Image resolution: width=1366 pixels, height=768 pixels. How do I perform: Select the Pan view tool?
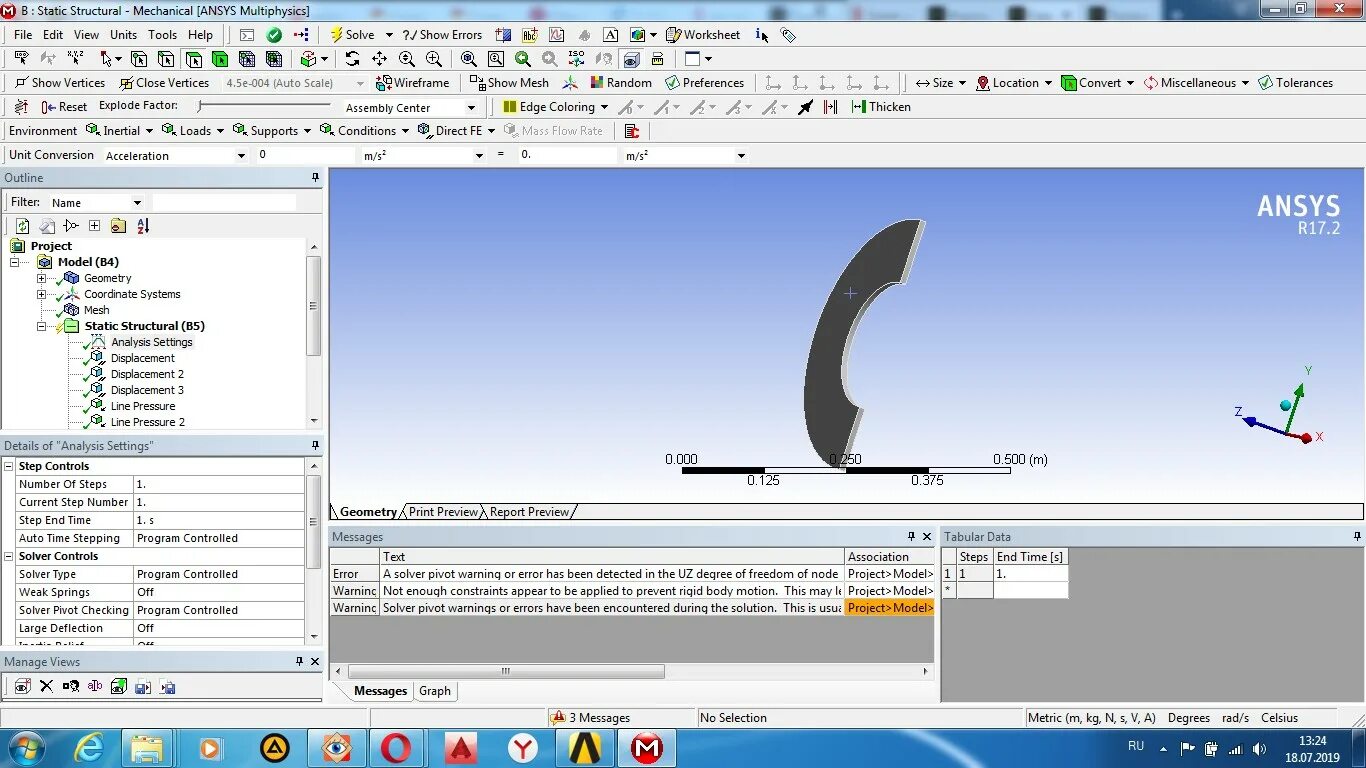(x=380, y=59)
